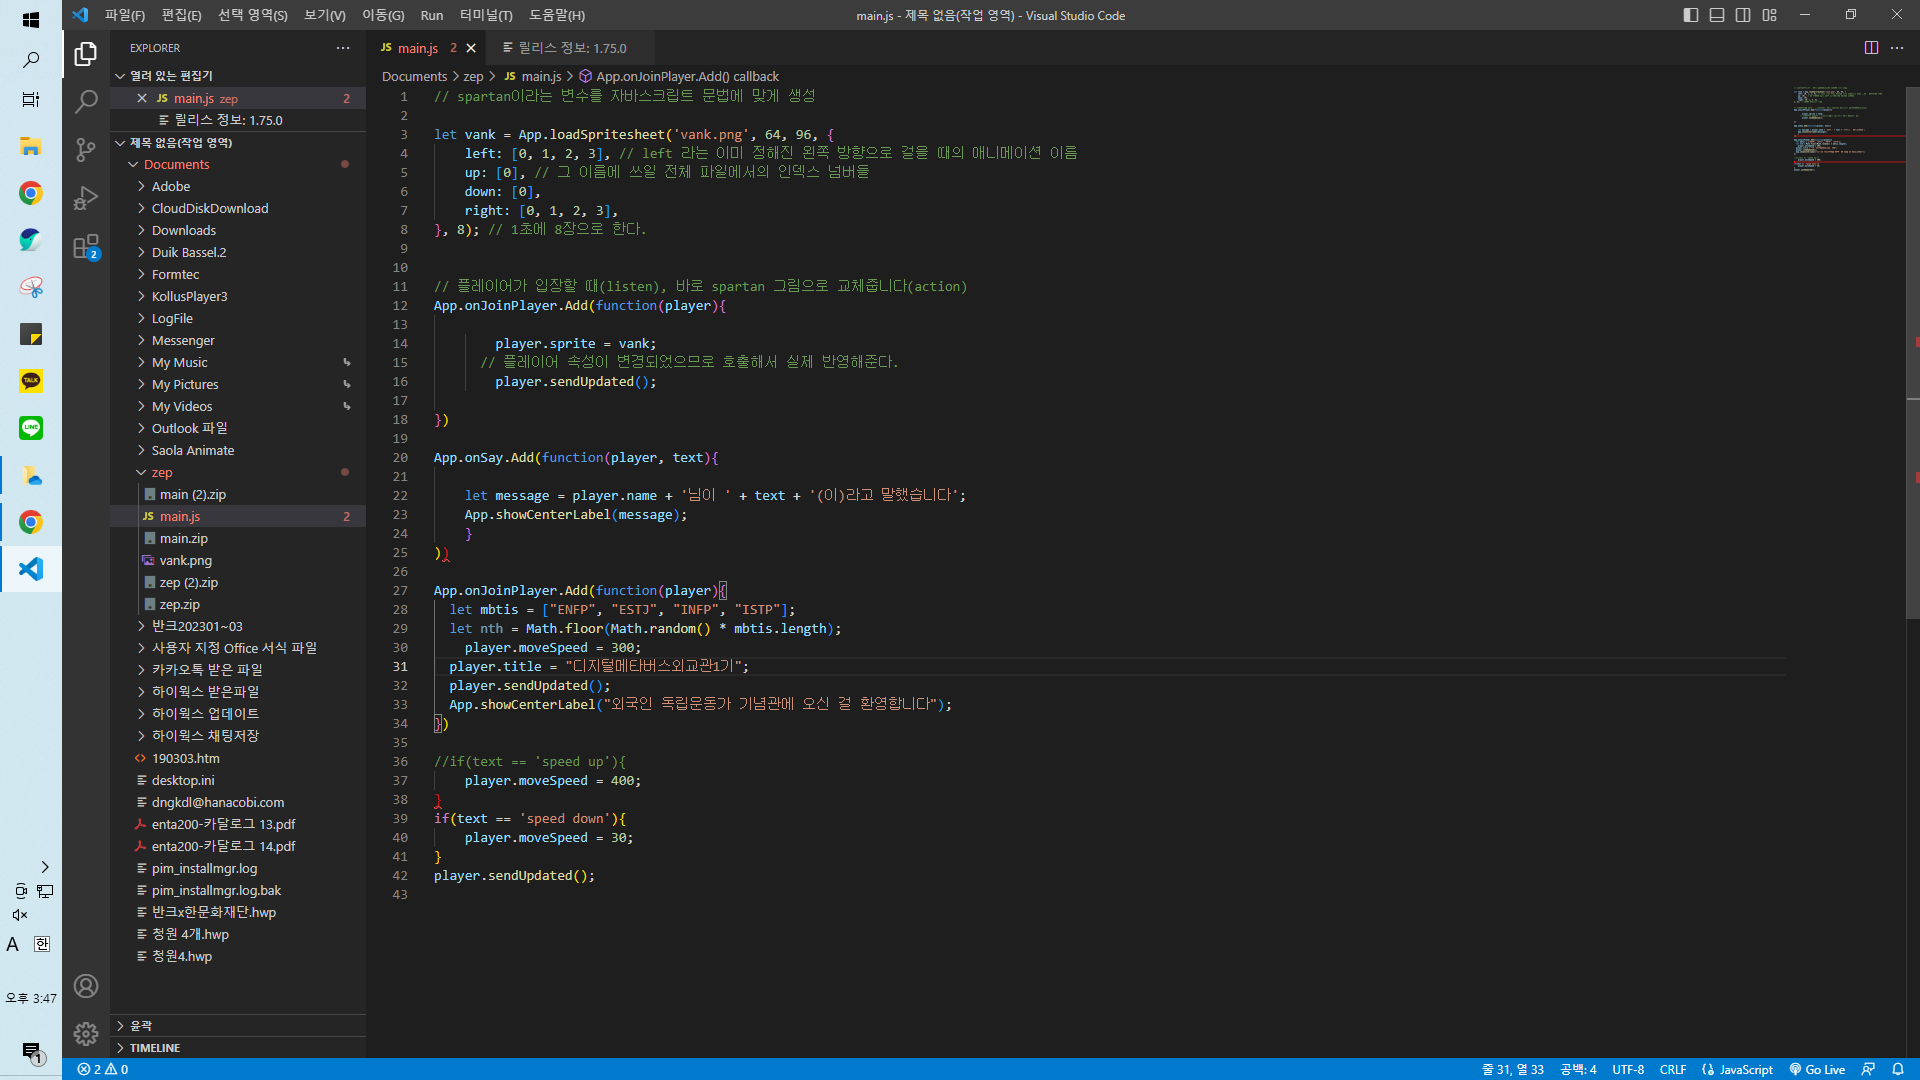The image size is (1920, 1080).
Task: Click the editor minimap
Action: (1847, 130)
